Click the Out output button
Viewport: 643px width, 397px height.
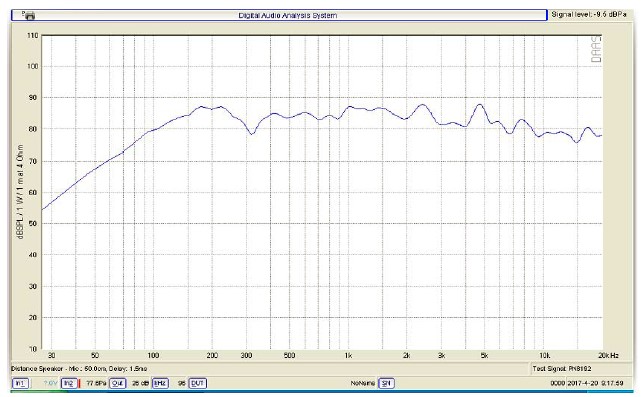[117, 383]
